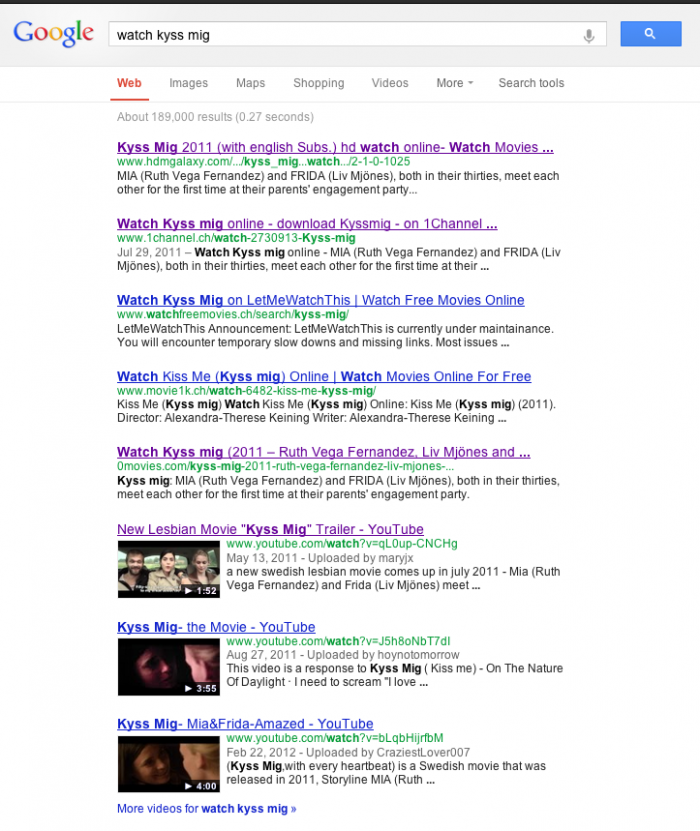Expand the More dropdown menu
This screenshot has width=700, height=831.
click(x=455, y=83)
